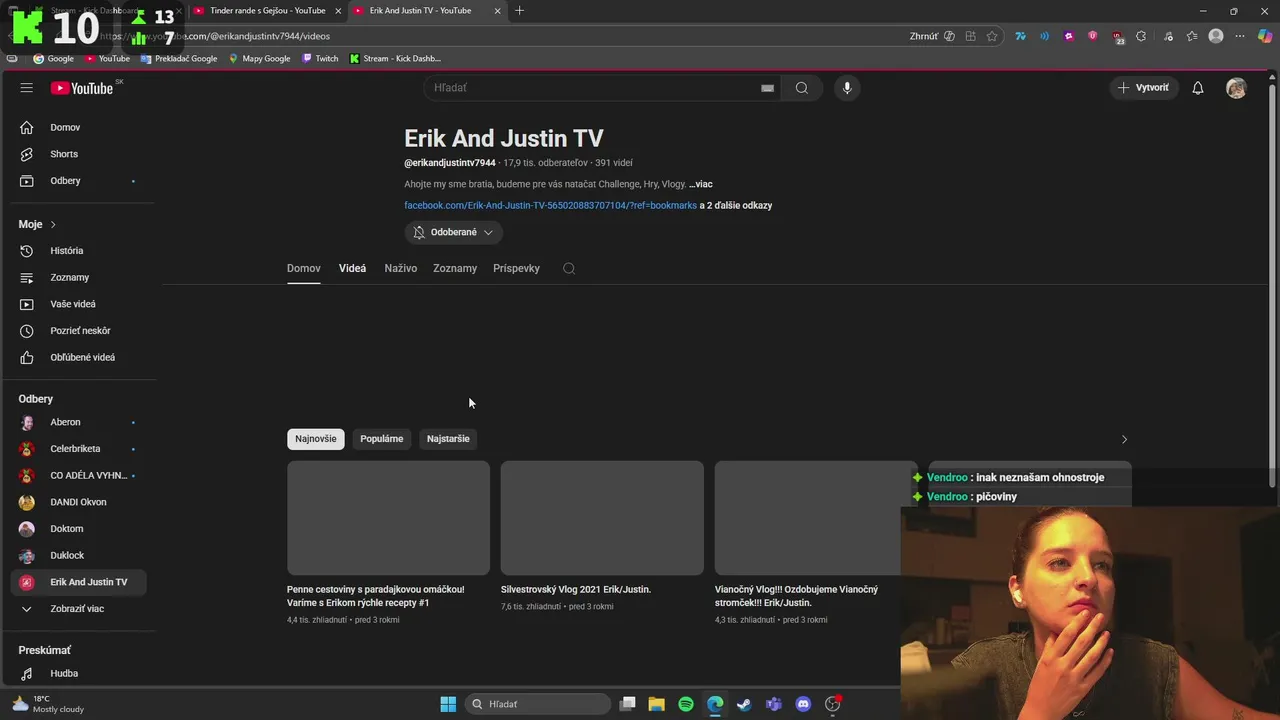
Task: Open Spotify from taskbar
Action: click(x=686, y=704)
